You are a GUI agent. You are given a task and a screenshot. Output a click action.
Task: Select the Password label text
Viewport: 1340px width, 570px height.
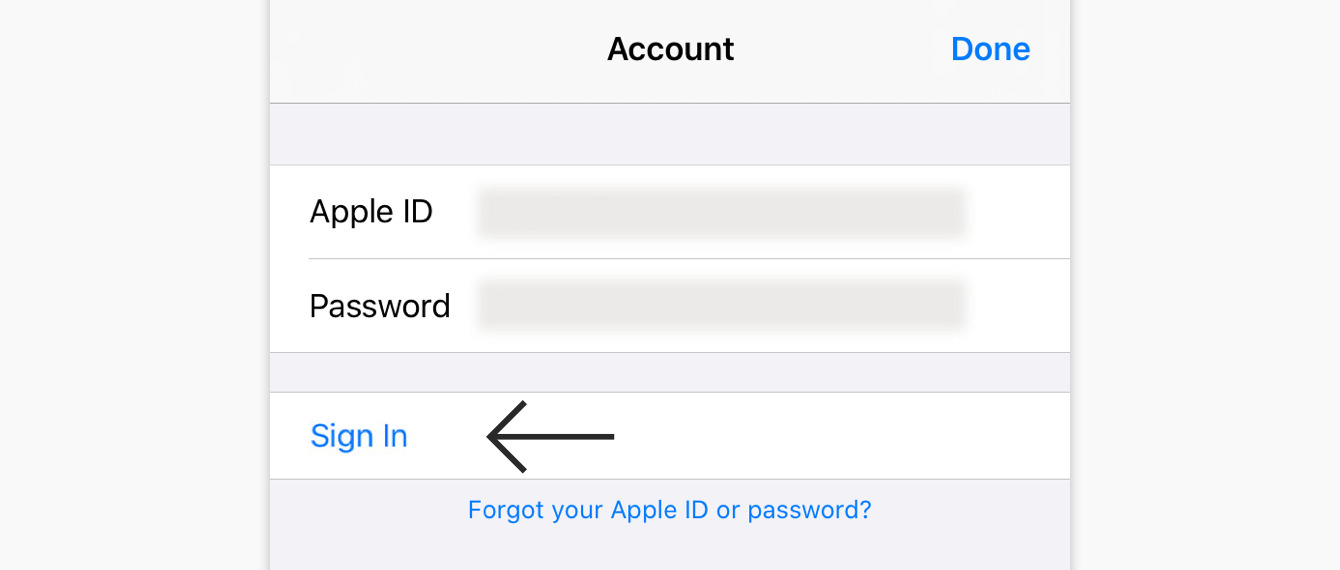(x=380, y=306)
